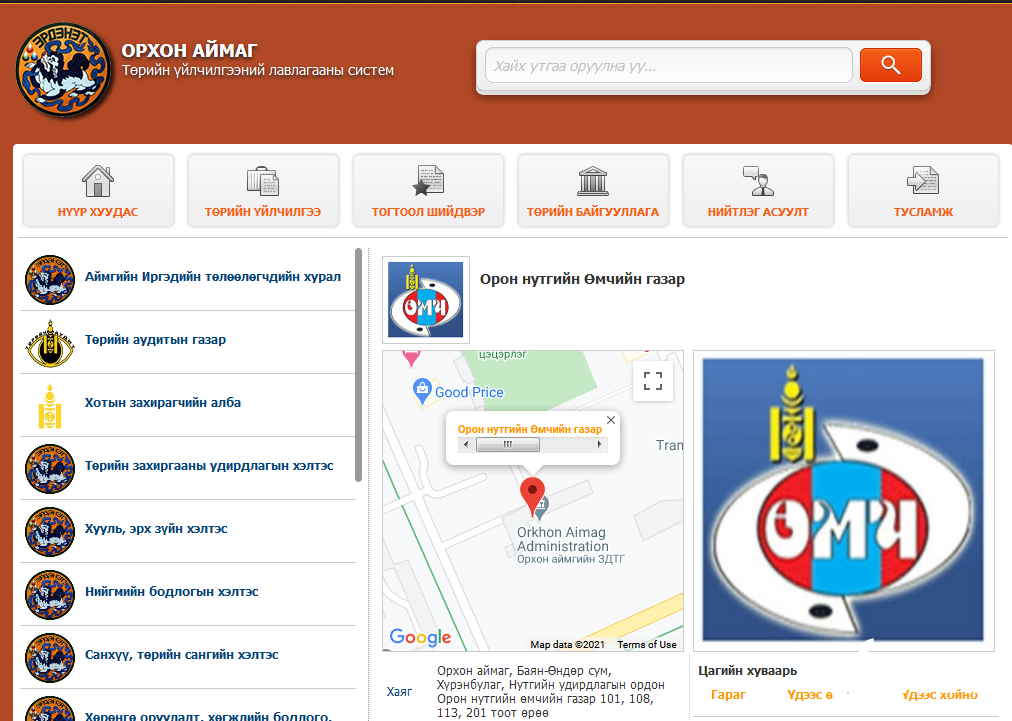Screen dimensions: 1012x721
Task: Open the Google logo link on map
Action: (420, 637)
